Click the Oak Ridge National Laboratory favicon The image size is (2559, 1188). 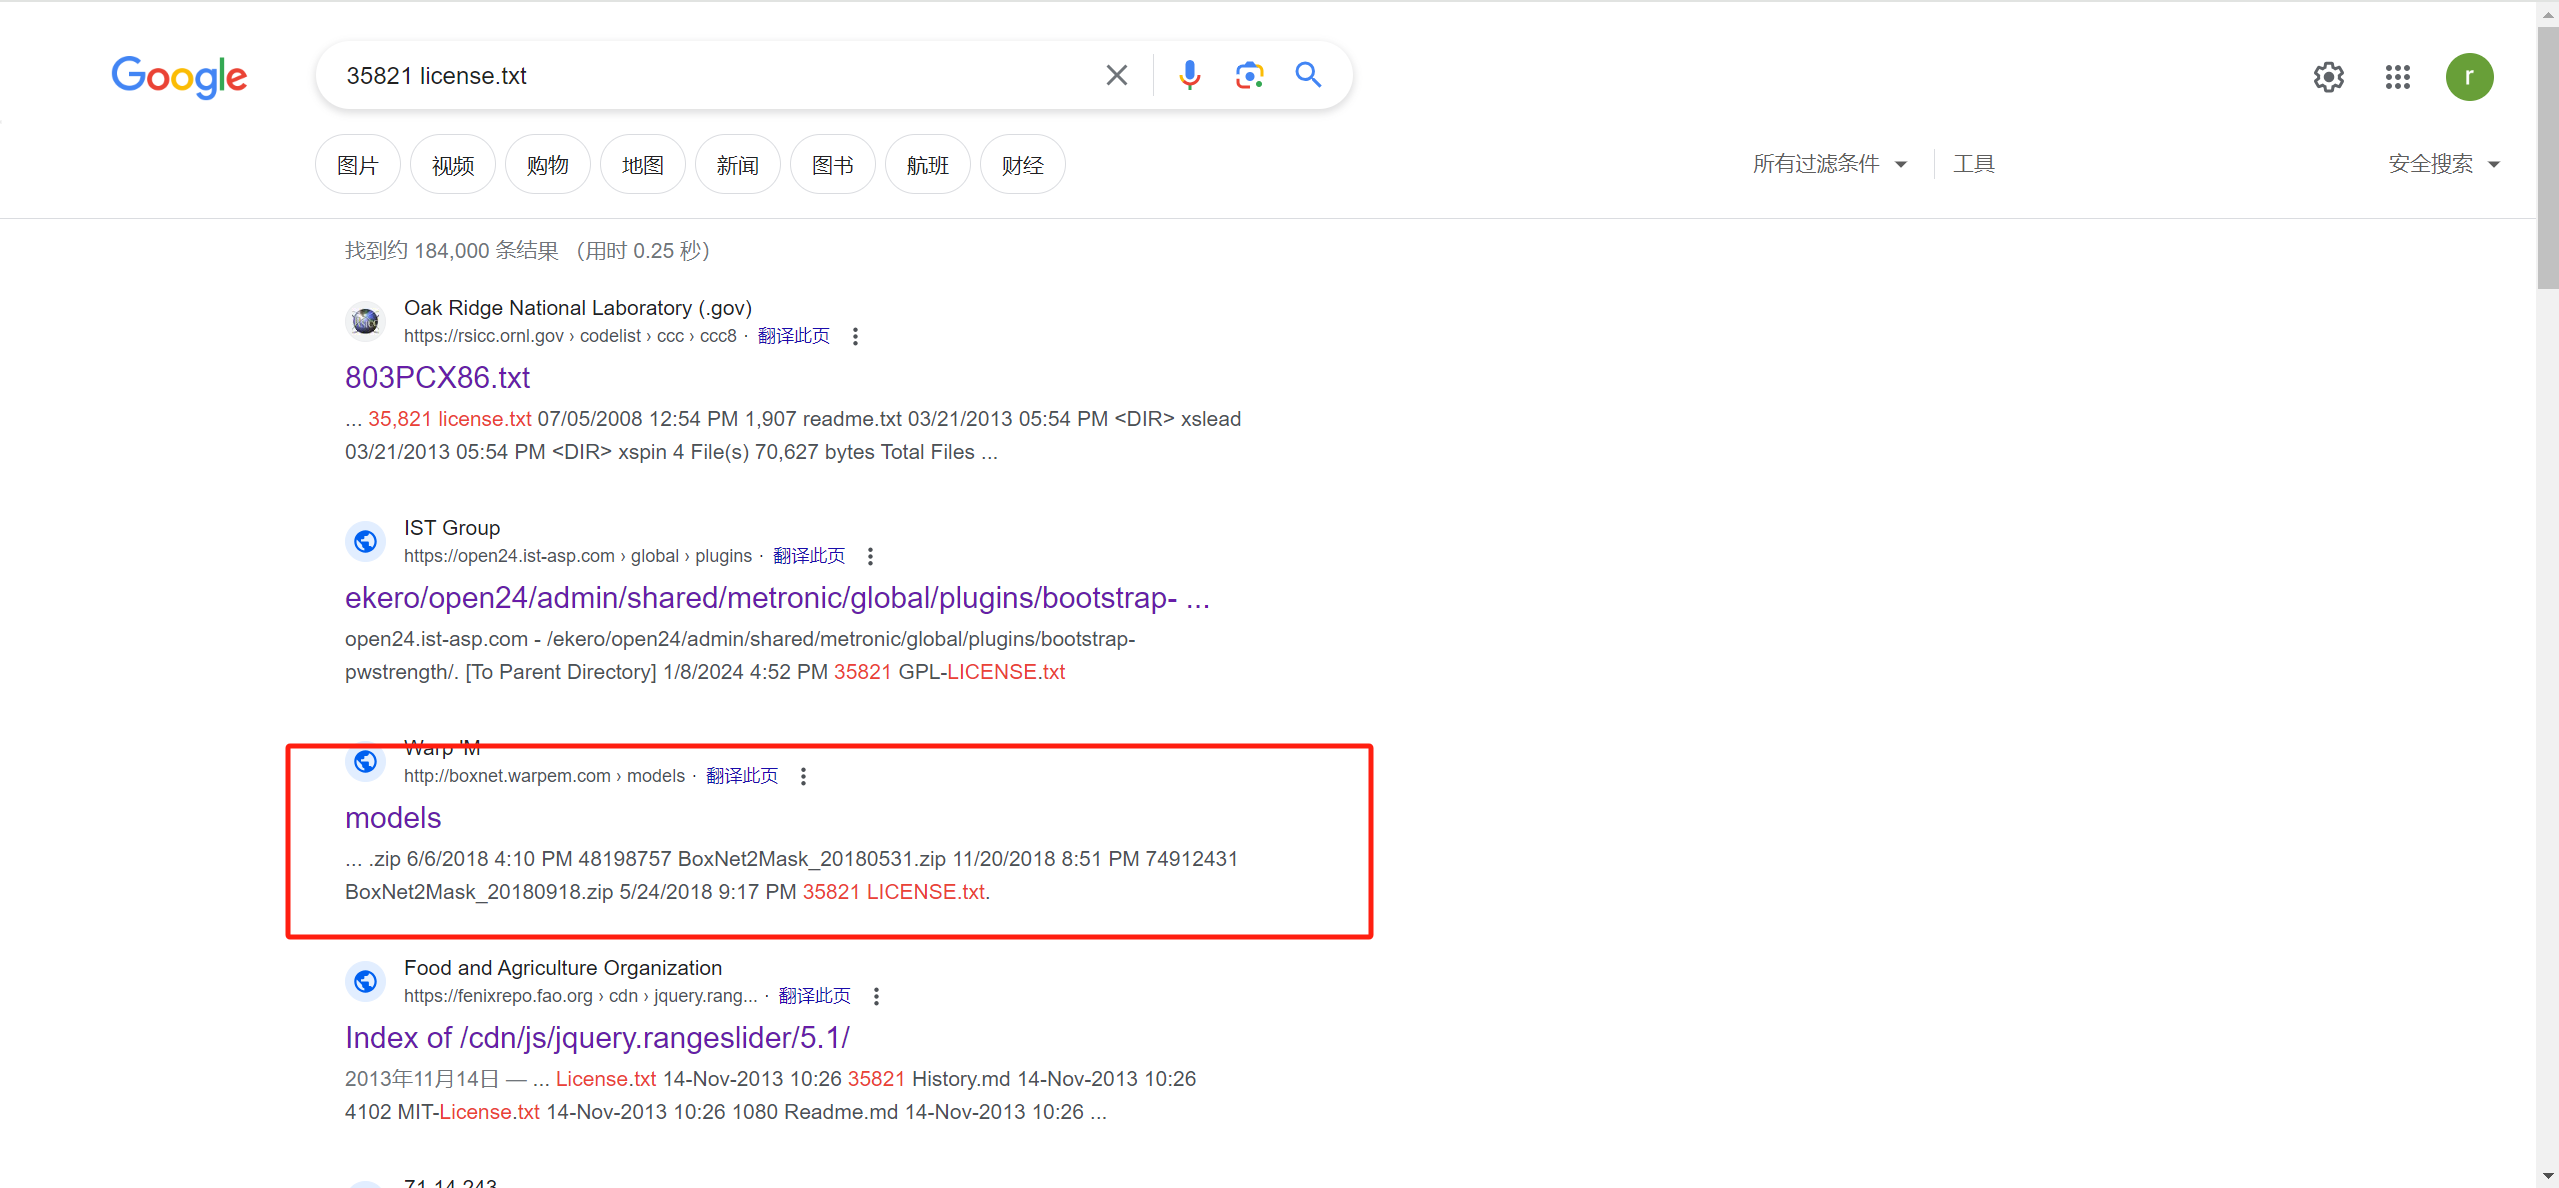[x=365, y=321]
